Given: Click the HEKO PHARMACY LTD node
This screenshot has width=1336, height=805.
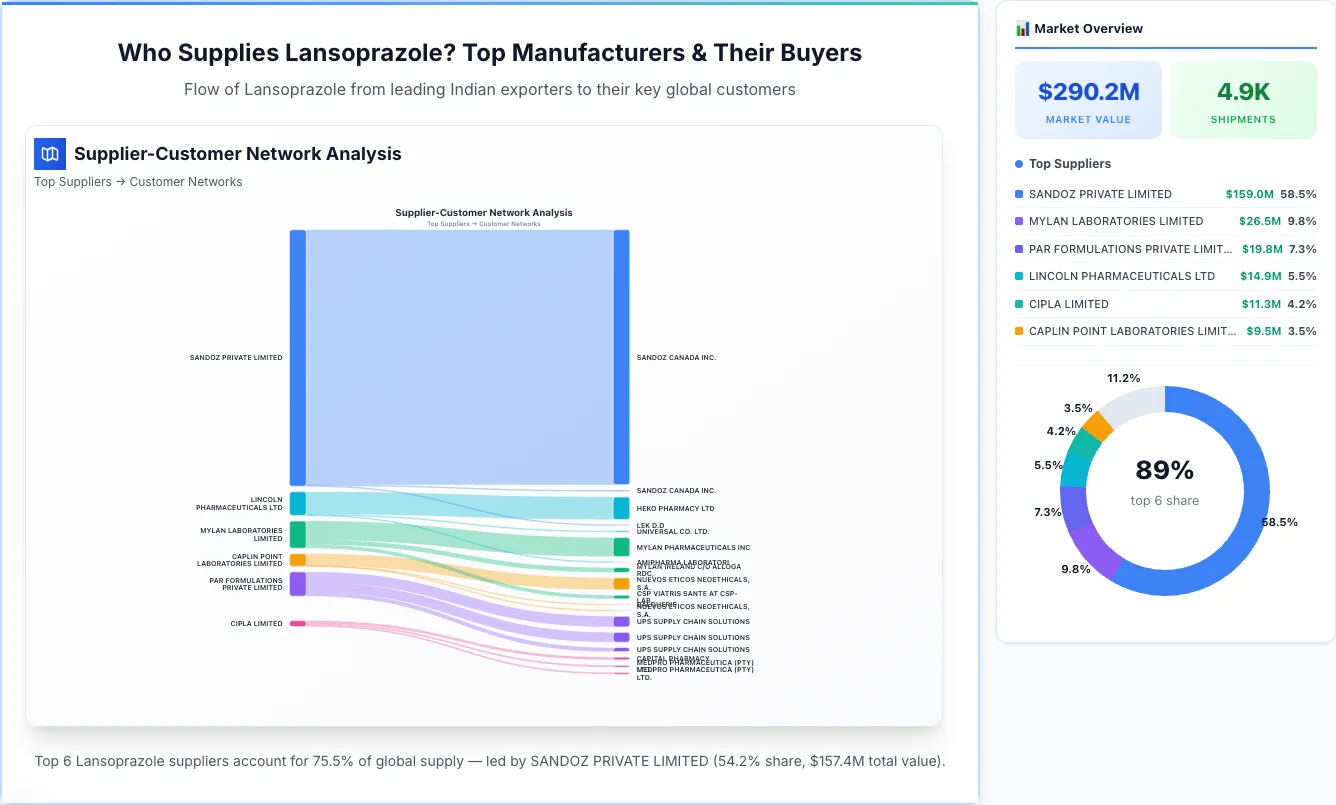Looking at the screenshot, I should [x=621, y=508].
